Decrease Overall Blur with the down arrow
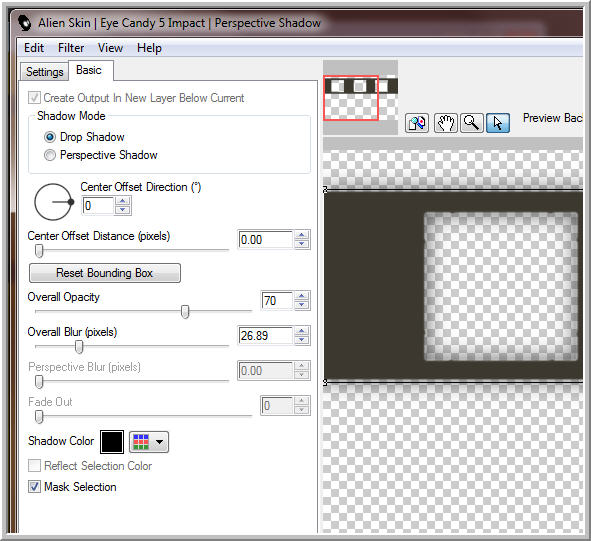 point(302,340)
